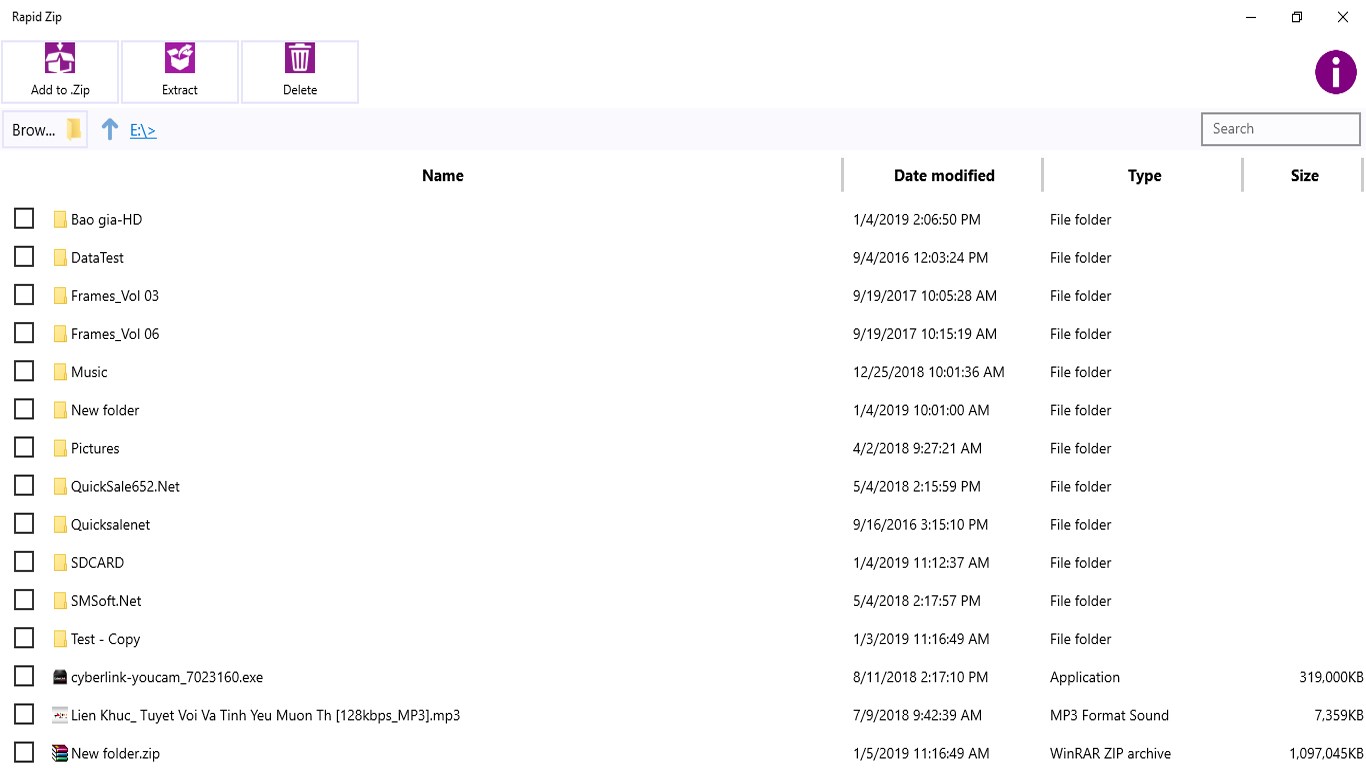Click the cyberlink-youcam exe file icon
Screen dimensions: 1366x768
point(60,677)
